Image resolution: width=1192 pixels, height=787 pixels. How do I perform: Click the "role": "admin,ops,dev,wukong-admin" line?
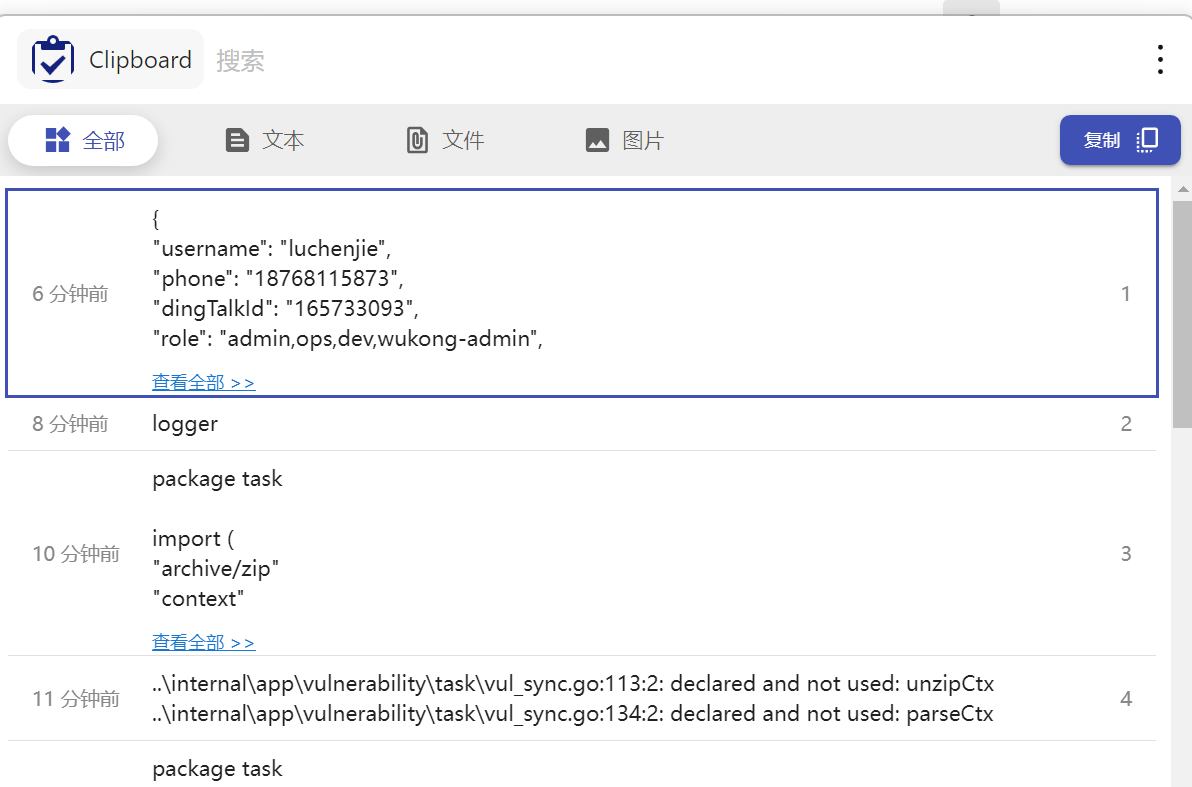coord(347,338)
